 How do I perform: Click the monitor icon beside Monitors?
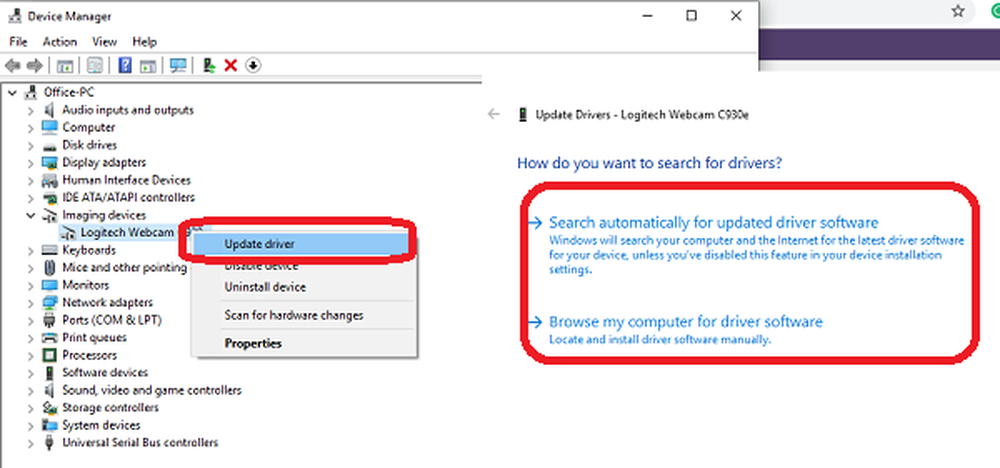coord(50,285)
